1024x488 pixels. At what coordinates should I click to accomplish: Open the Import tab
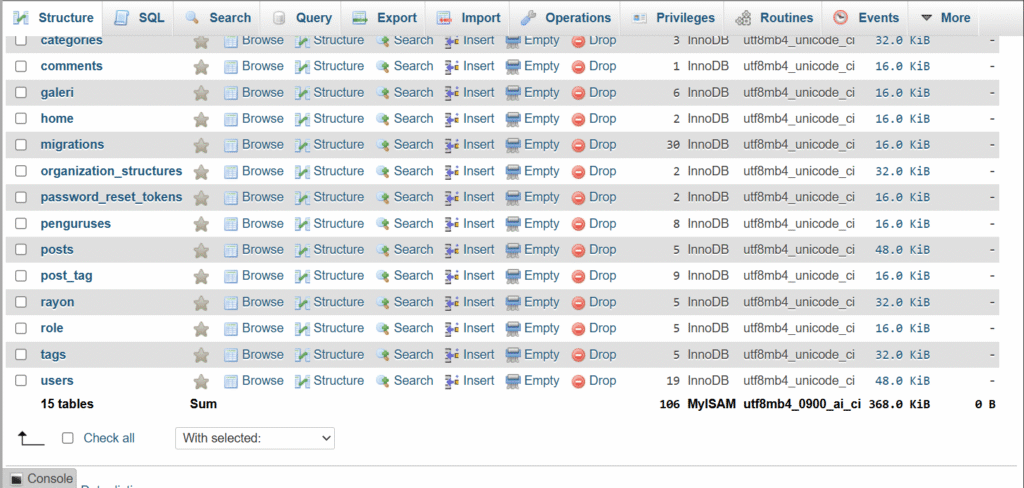468,18
